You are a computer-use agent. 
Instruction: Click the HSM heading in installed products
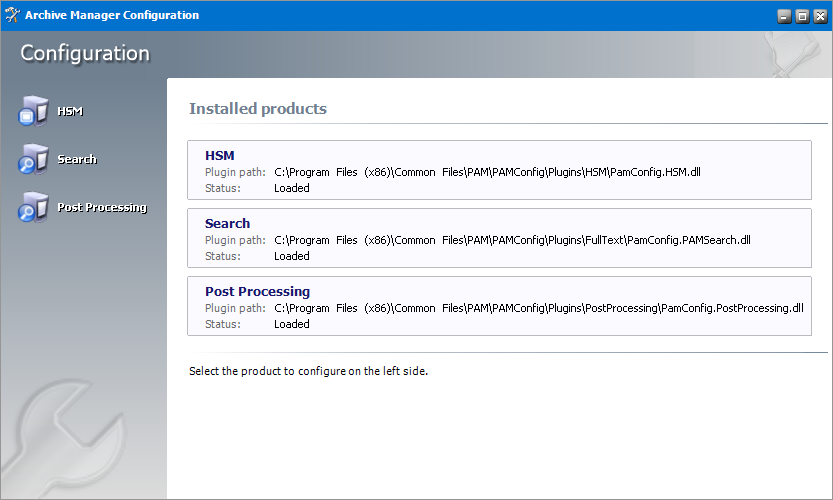(x=219, y=155)
